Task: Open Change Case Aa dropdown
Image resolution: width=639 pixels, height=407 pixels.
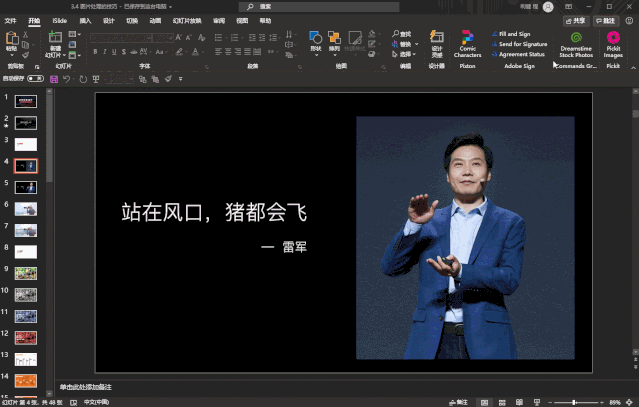Action: pos(160,52)
